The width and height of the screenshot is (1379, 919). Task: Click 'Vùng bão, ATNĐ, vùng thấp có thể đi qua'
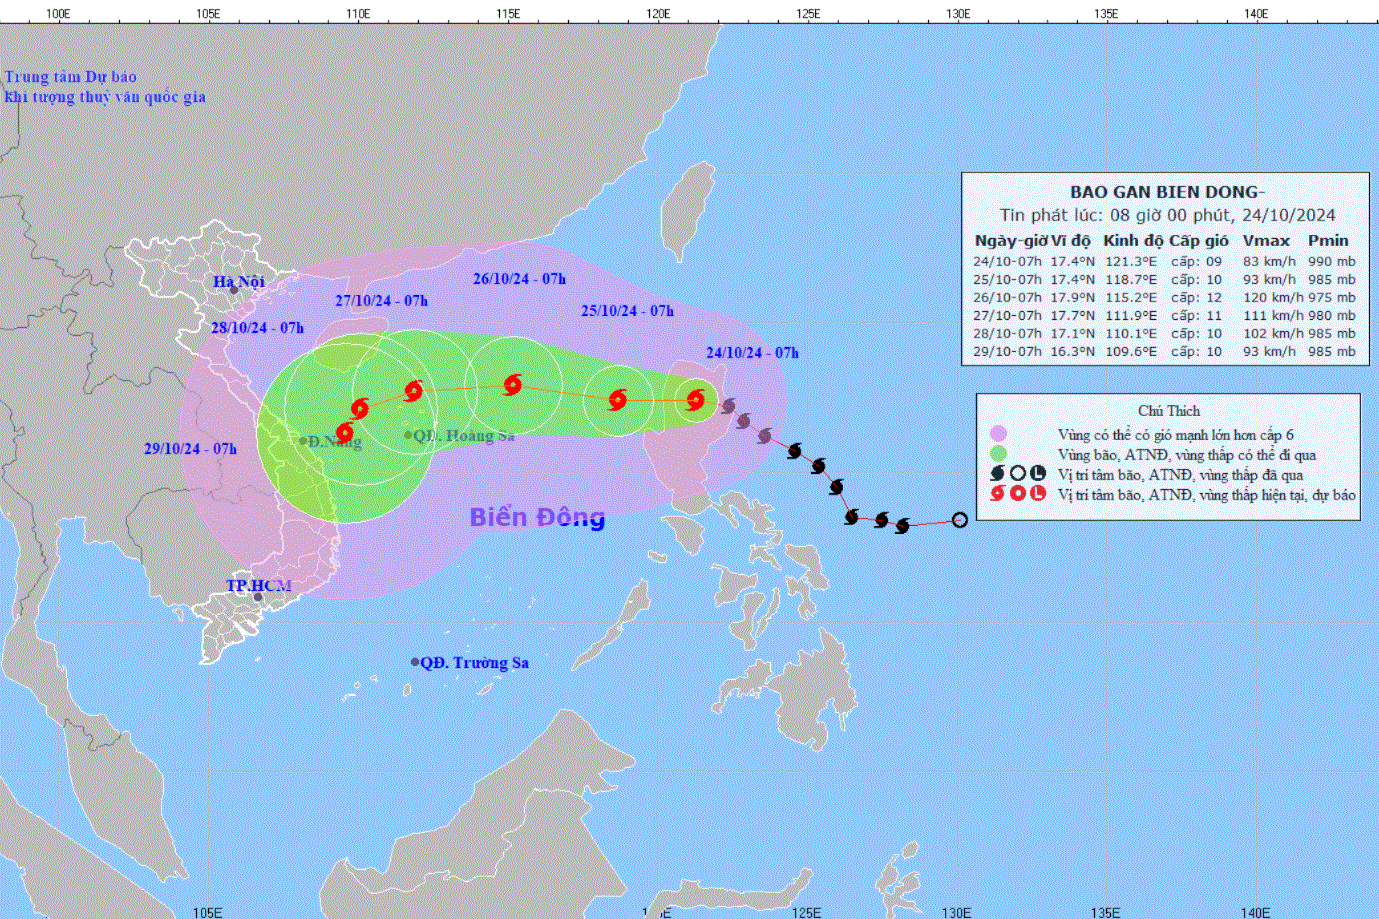pos(1187,455)
